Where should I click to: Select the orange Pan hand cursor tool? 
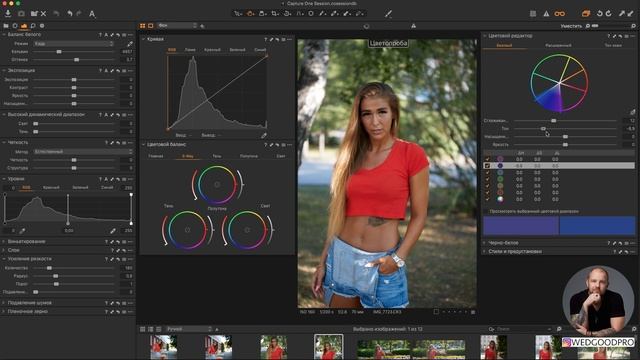click(x=250, y=14)
